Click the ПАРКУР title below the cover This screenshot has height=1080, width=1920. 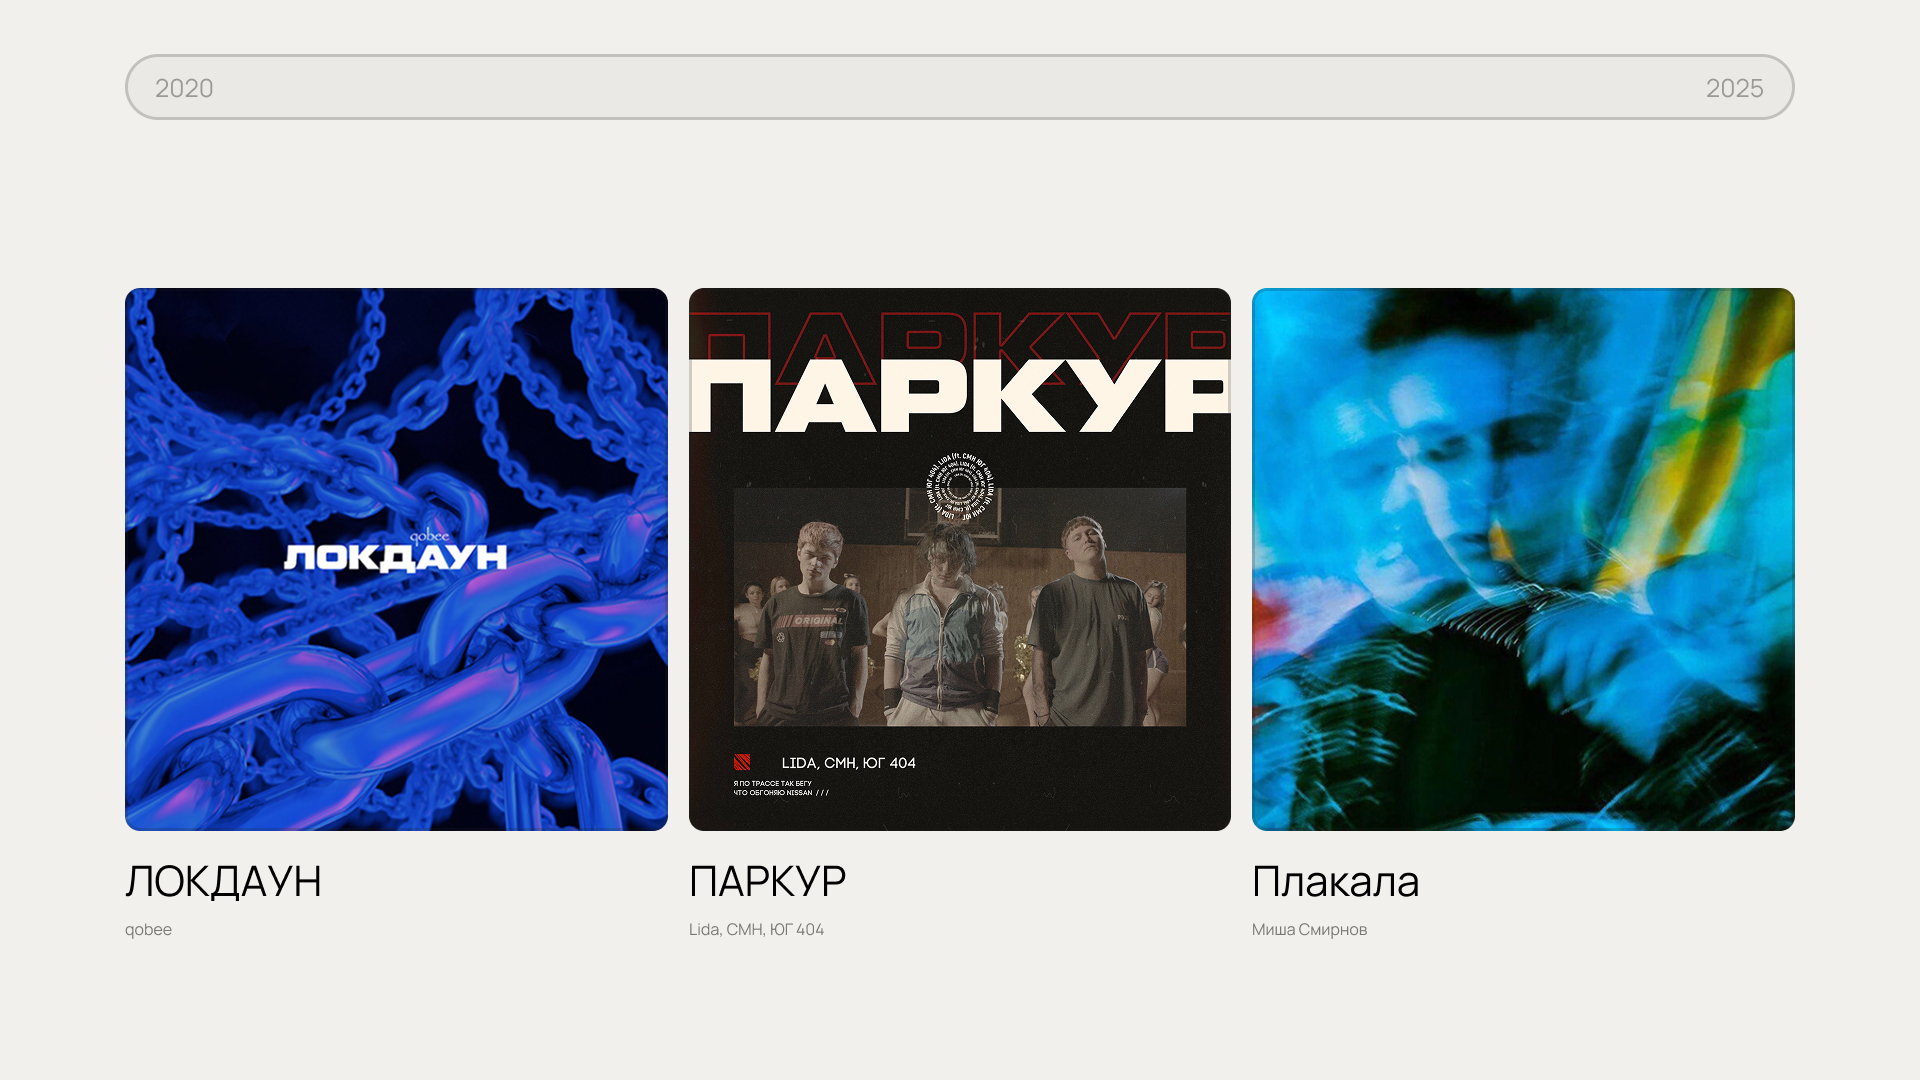point(767,881)
